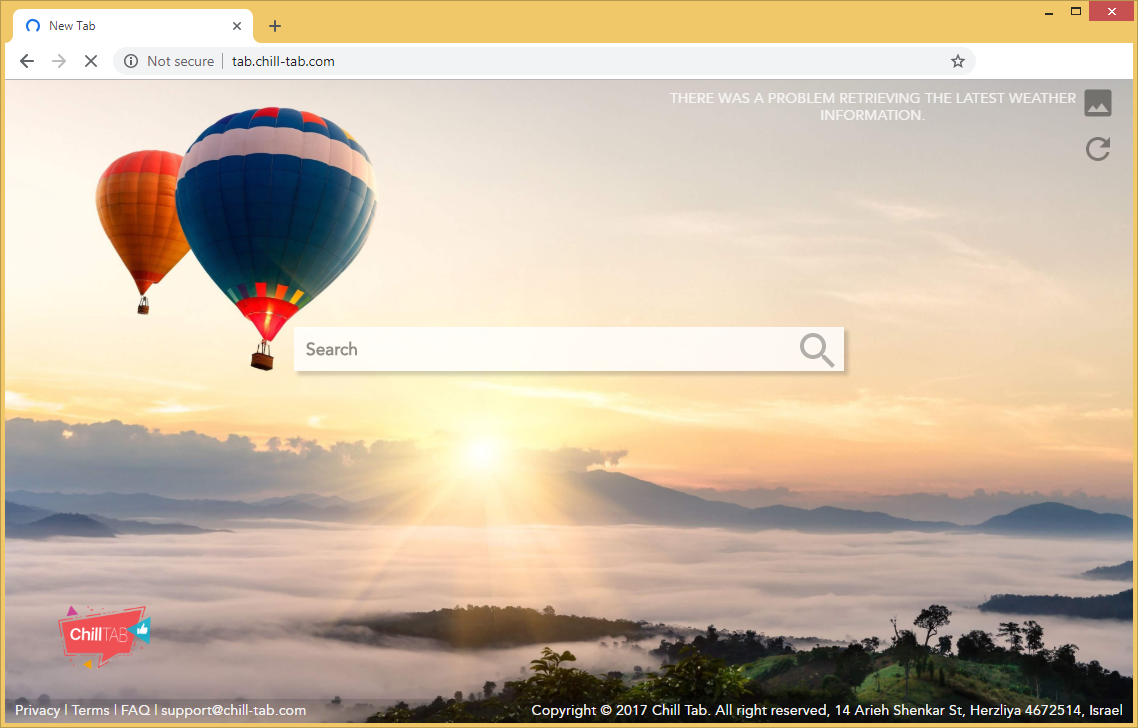Open the Privacy link
This screenshot has height=728, width=1138.
point(38,710)
